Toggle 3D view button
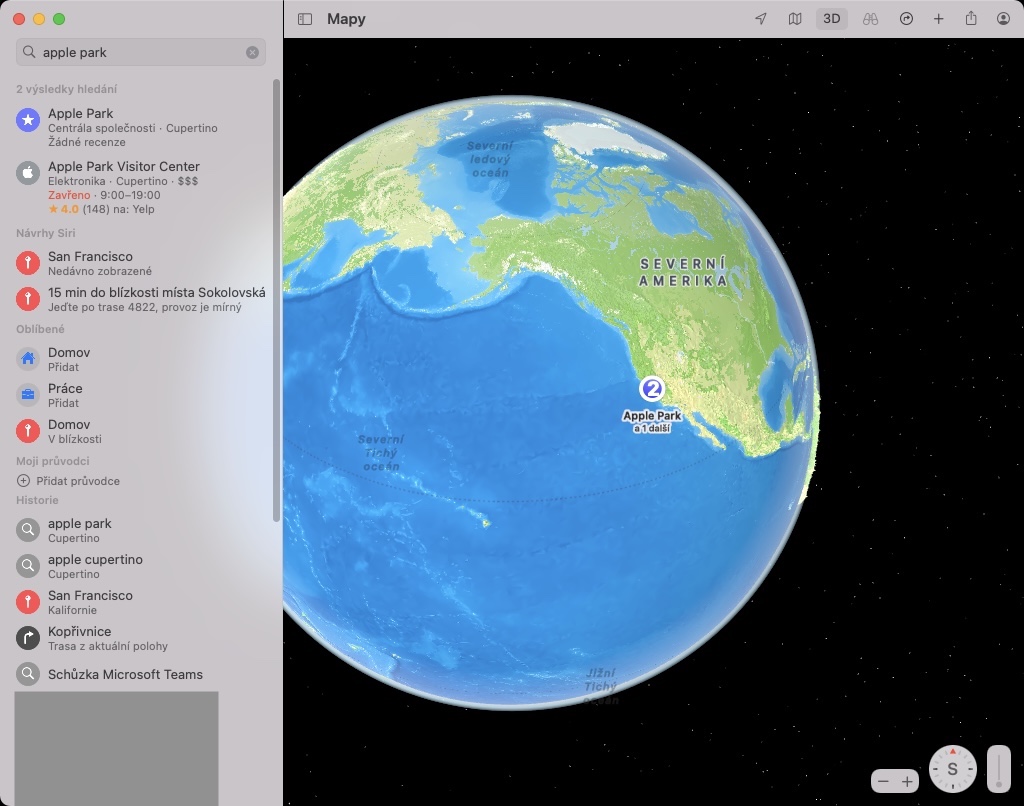The width and height of the screenshot is (1024, 806). (831, 19)
